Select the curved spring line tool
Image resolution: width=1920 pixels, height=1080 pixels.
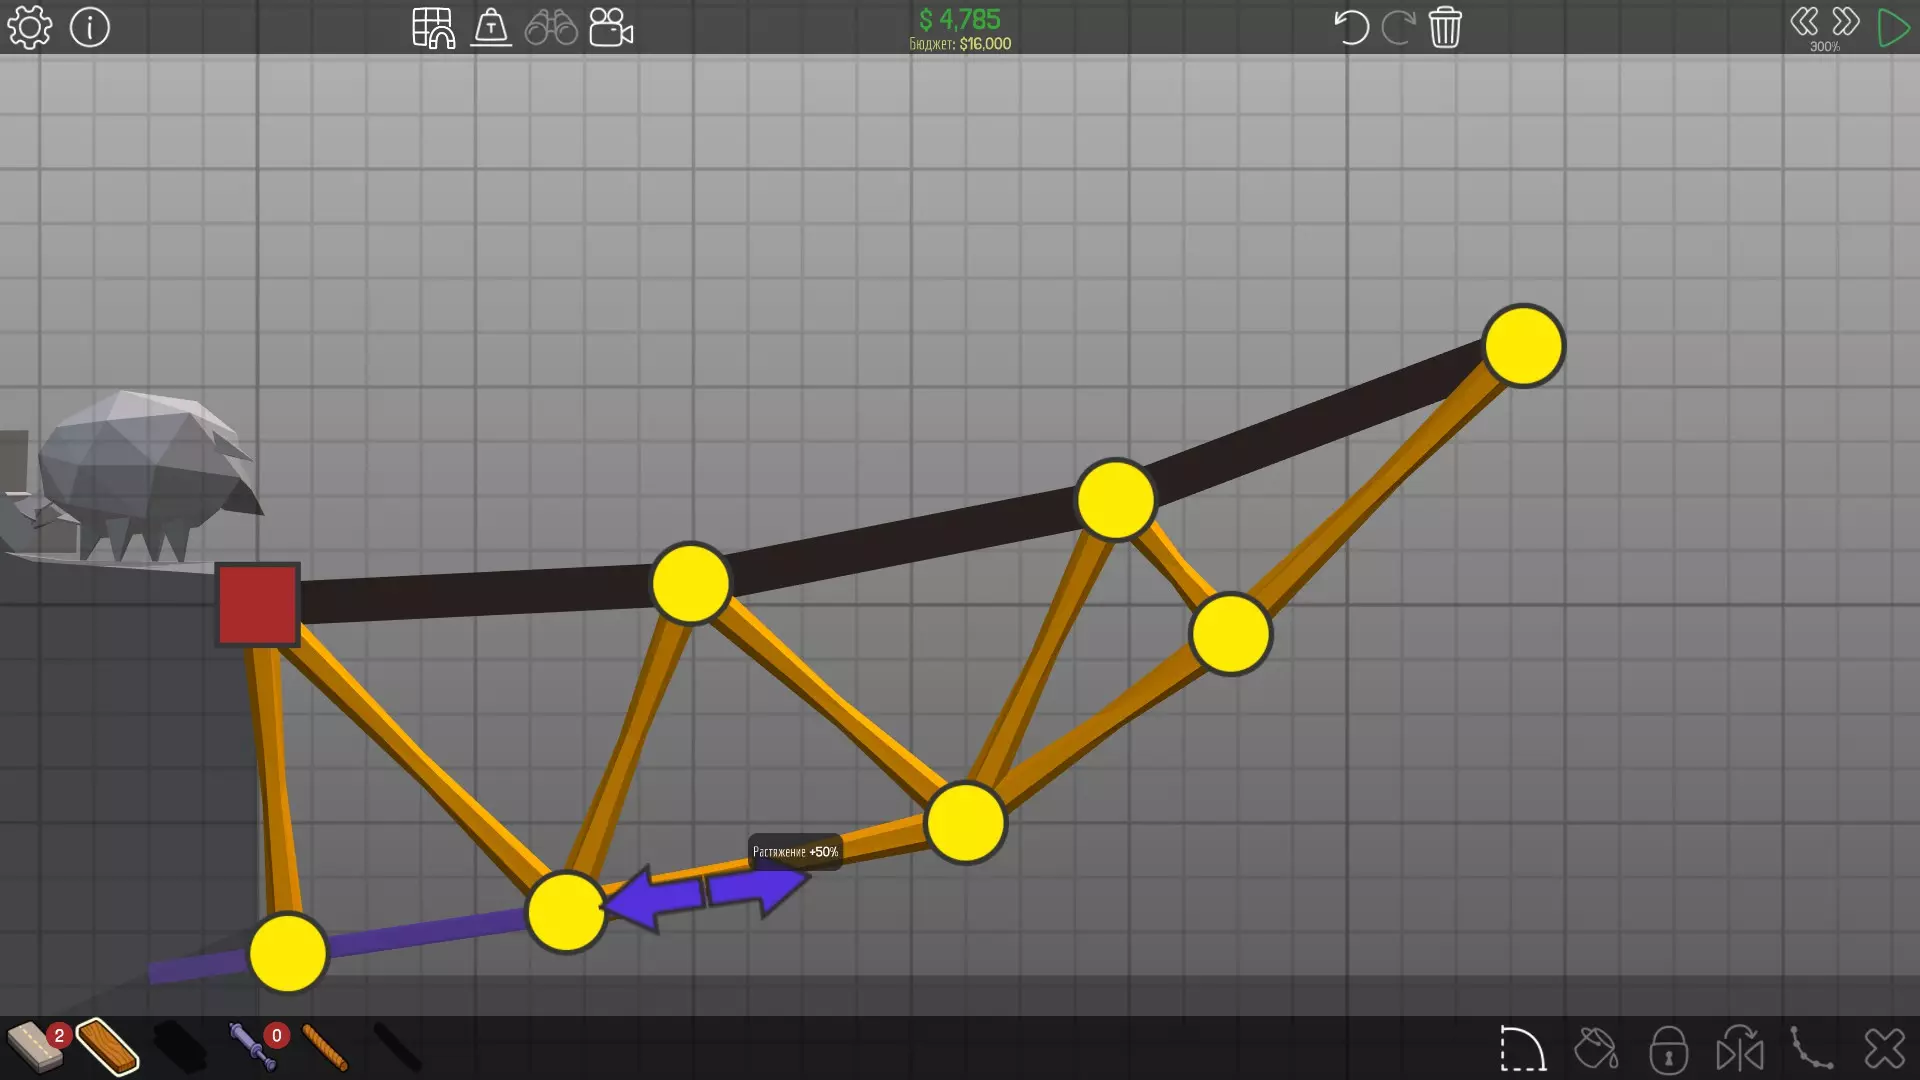tap(1811, 1049)
